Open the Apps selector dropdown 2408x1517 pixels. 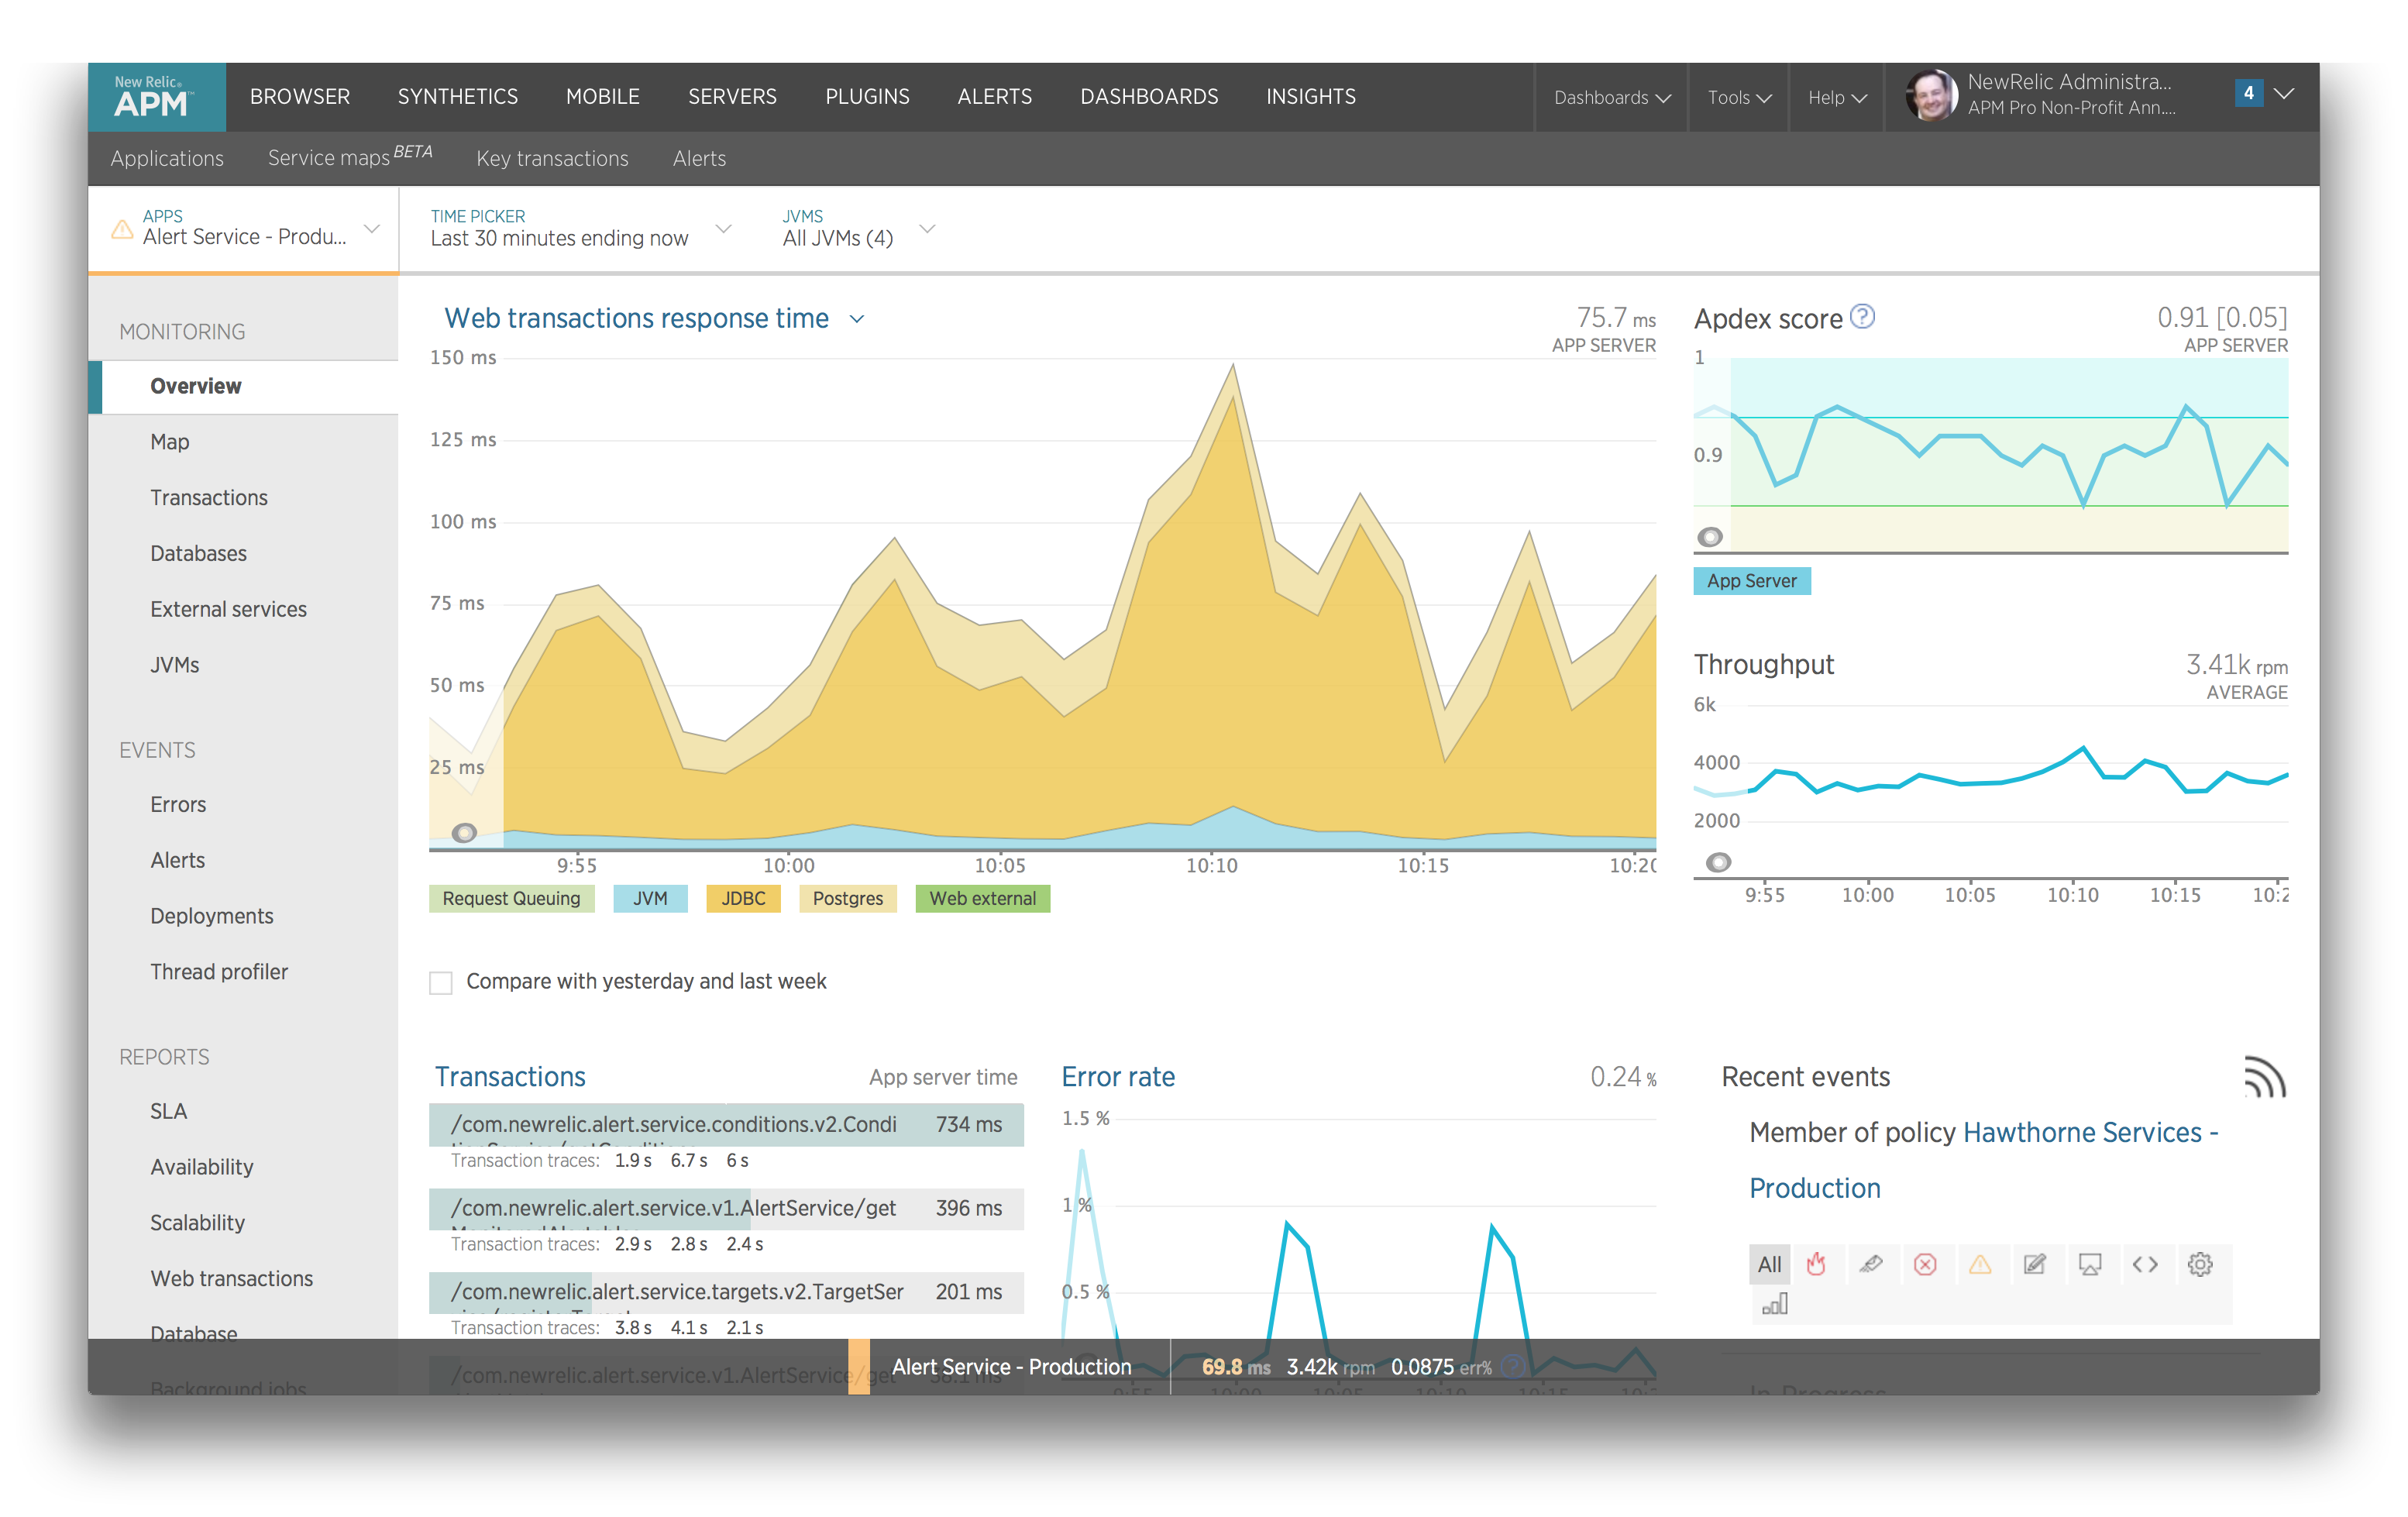pos(244,229)
